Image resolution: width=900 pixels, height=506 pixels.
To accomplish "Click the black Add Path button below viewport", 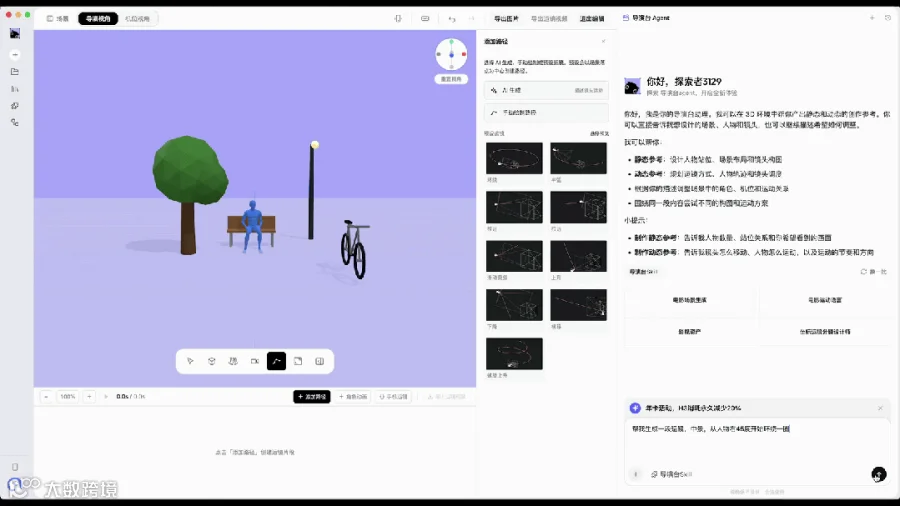I will click(312, 396).
